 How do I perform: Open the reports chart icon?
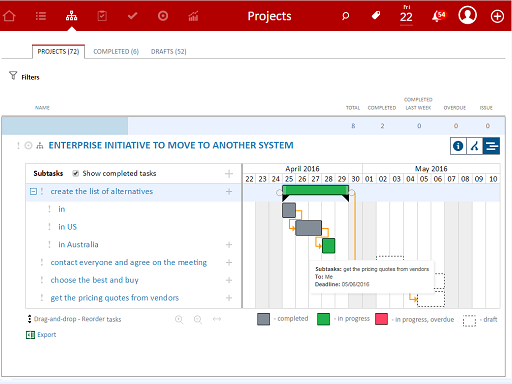coord(193,16)
